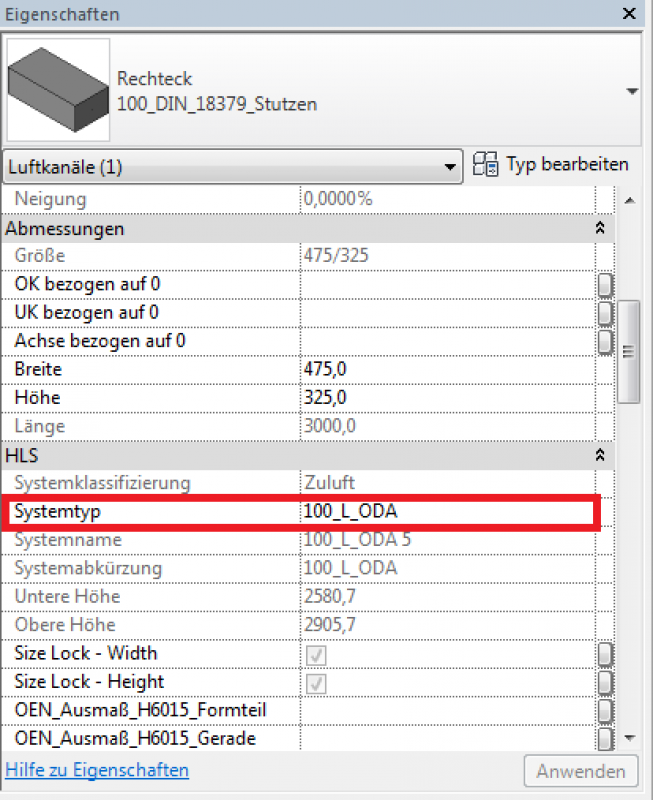This screenshot has width=653, height=800.
Task: Toggle the Size Lock - Width checkbox
Action: tap(316, 654)
